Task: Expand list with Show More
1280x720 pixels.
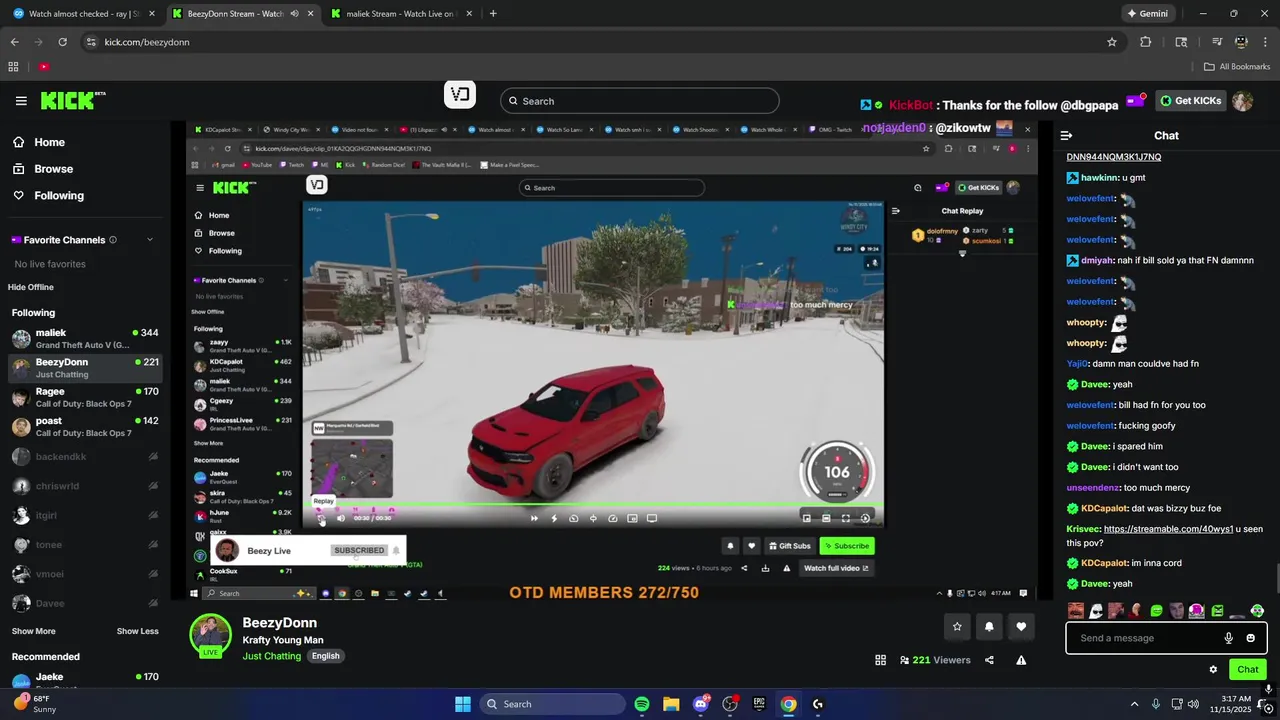Action: pos(34,631)
